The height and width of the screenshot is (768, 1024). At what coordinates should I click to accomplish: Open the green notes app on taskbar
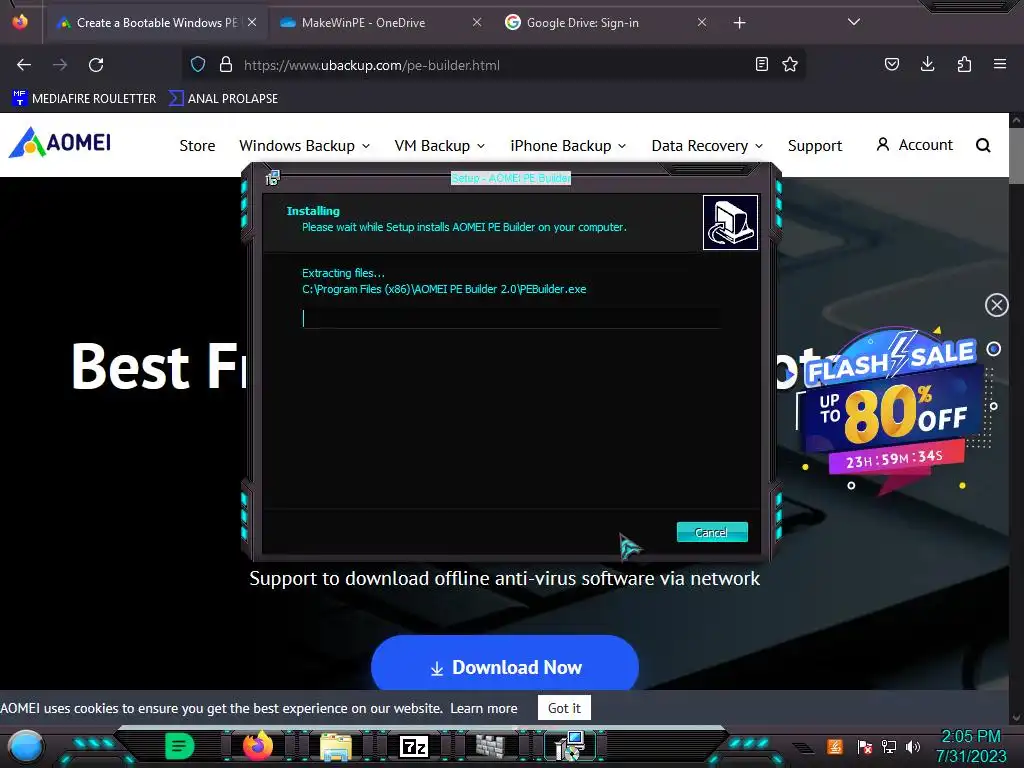[180, 746]
